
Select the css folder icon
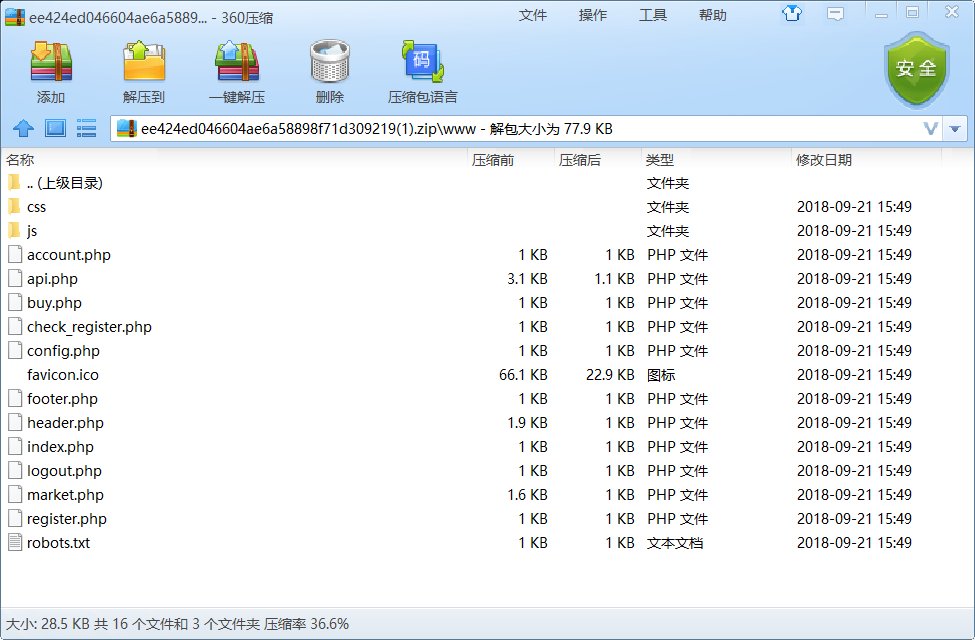click(x=14, y=206)
